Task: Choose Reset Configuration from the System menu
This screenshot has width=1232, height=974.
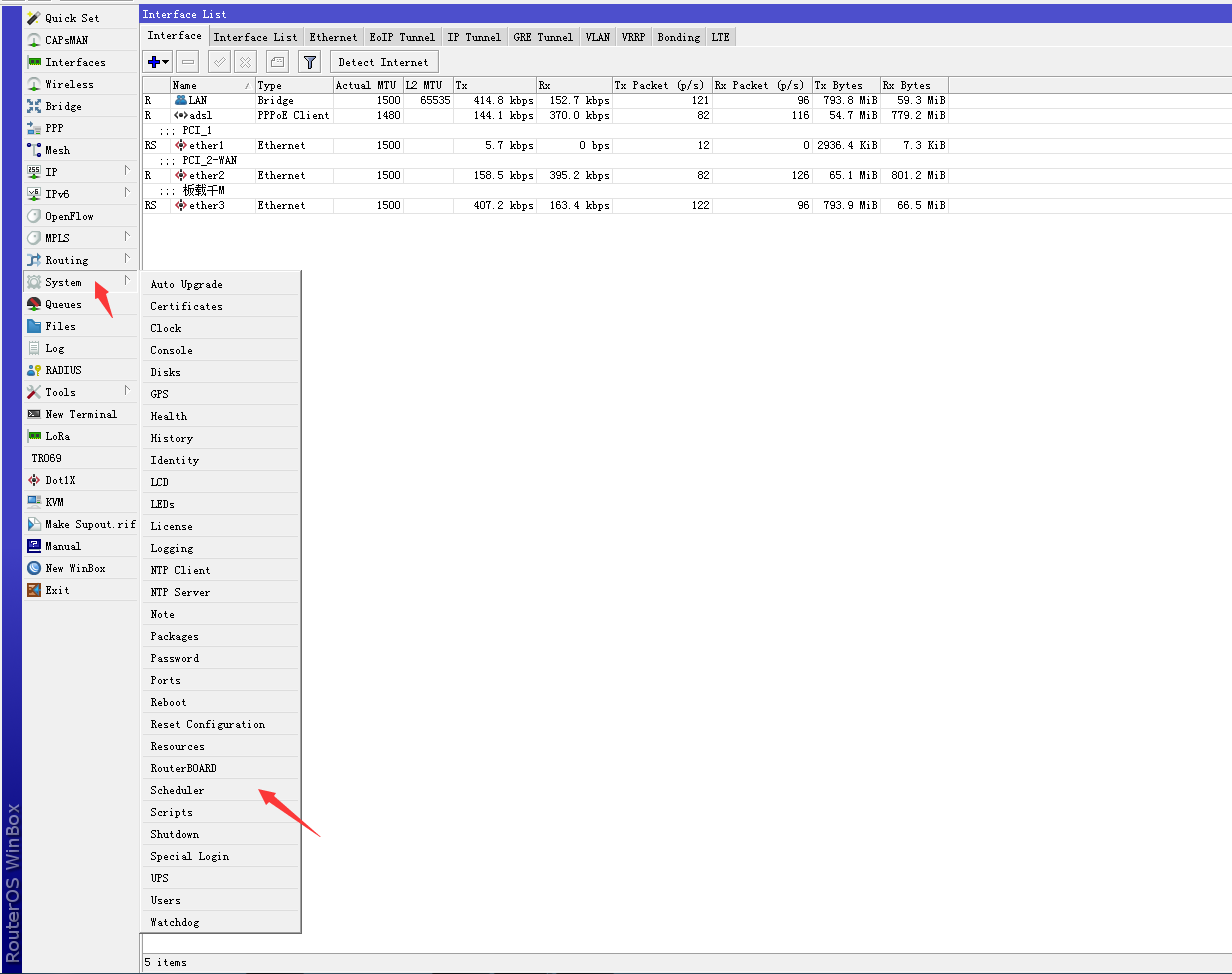Action: point(221,724)
